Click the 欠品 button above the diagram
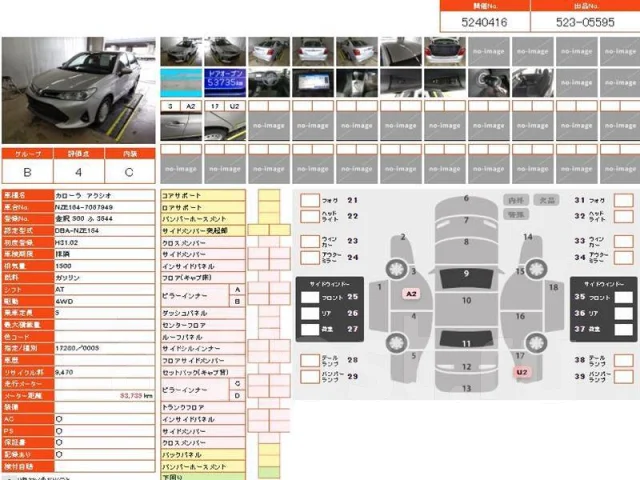Viewport: 640px width, 480px height. coord(547,200)
